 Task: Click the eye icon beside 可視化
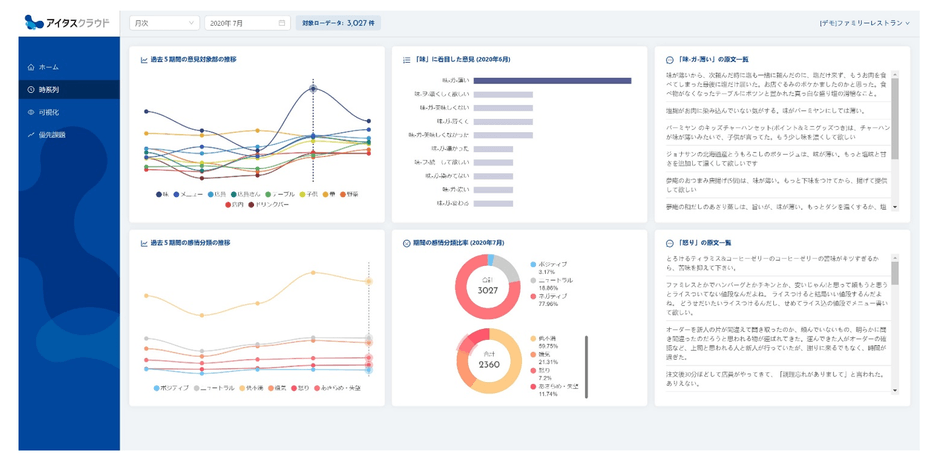click(31, 112)
